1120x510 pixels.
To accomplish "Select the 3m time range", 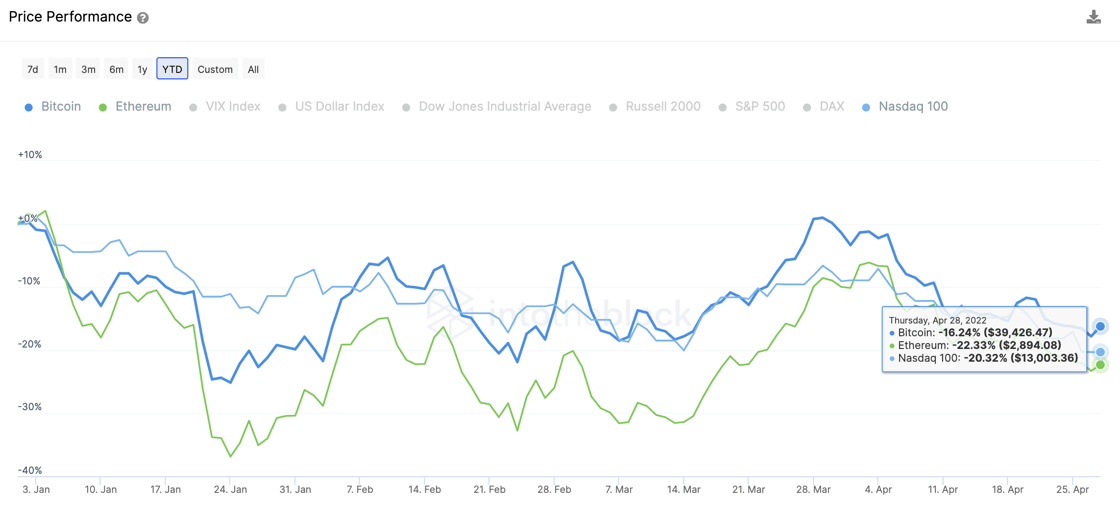I will point(88,69).
